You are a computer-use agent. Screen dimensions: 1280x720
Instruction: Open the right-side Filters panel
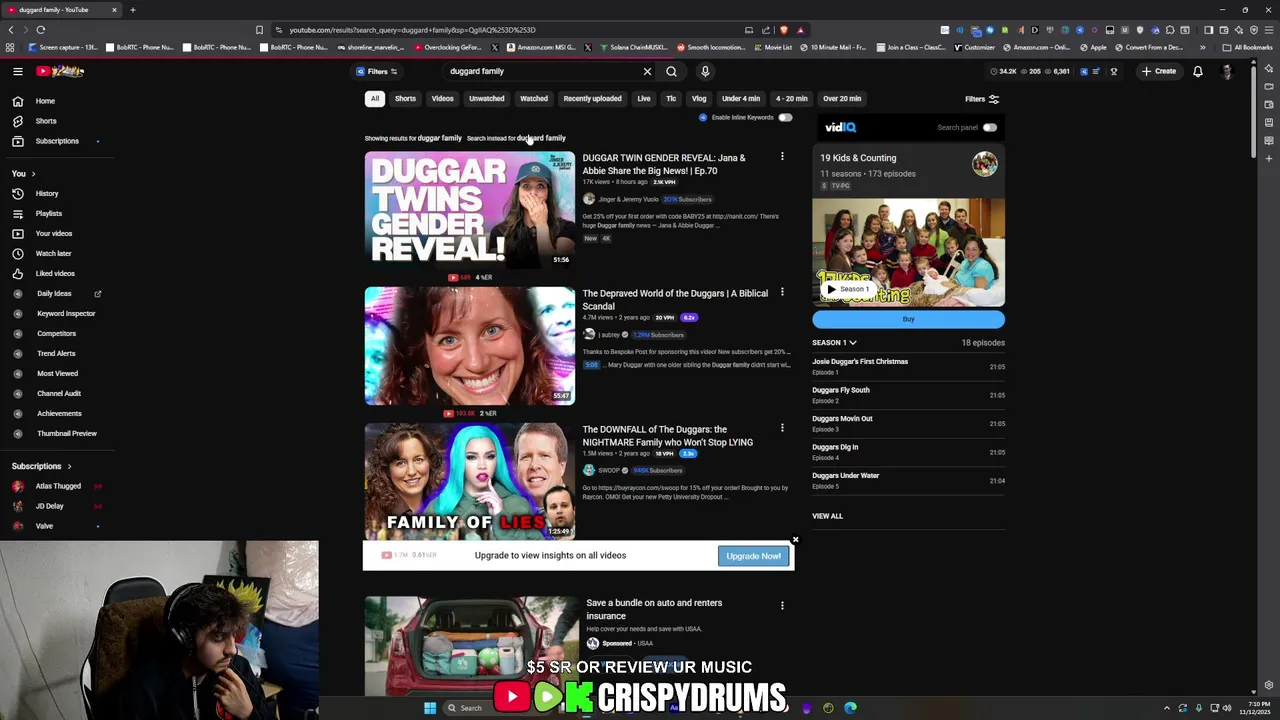pos(981,99)
